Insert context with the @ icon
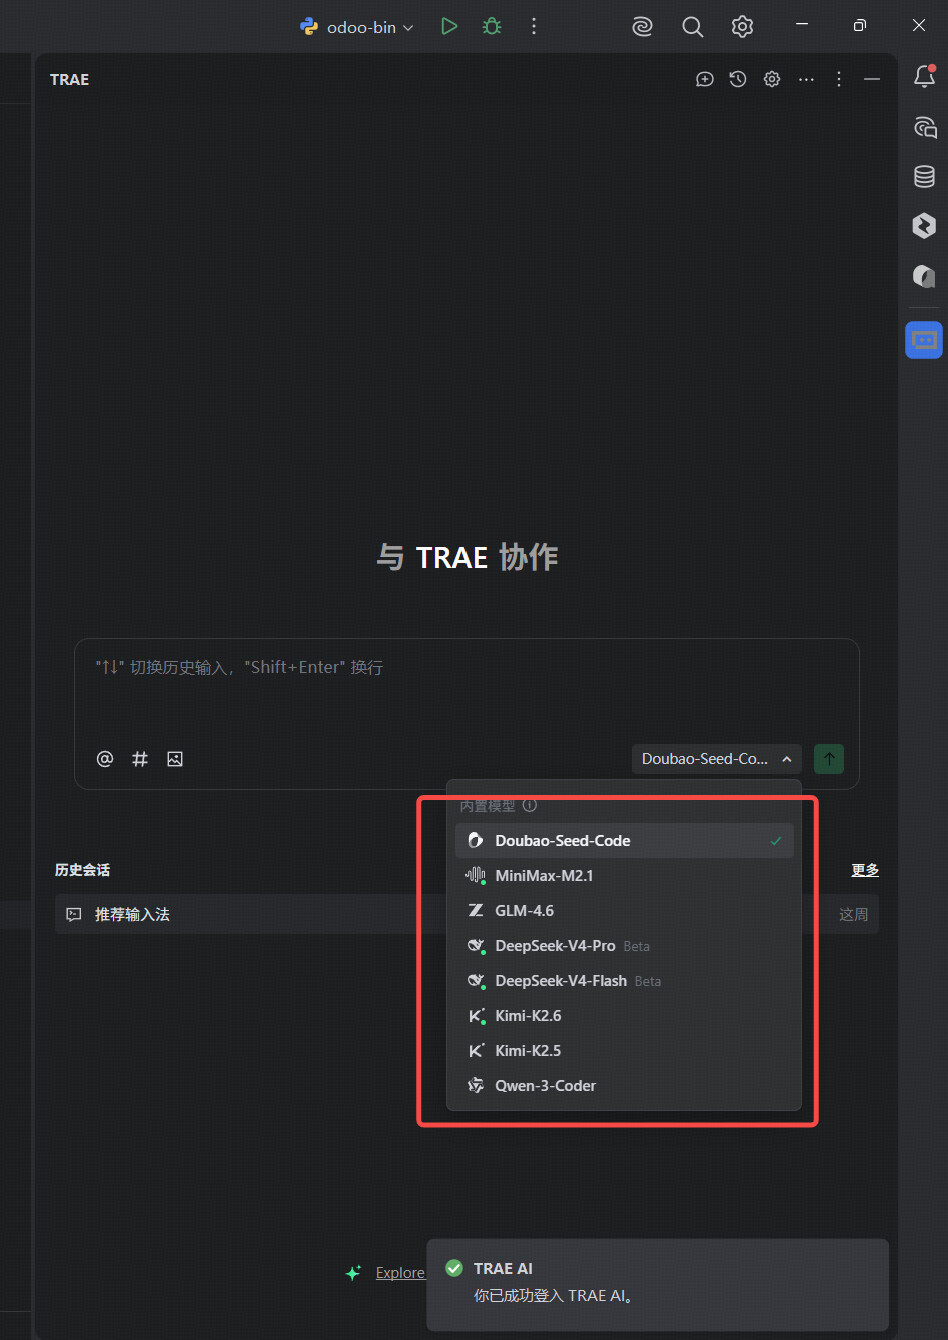The height and width of the screenshot is (1340, 948). pos(105,759)
